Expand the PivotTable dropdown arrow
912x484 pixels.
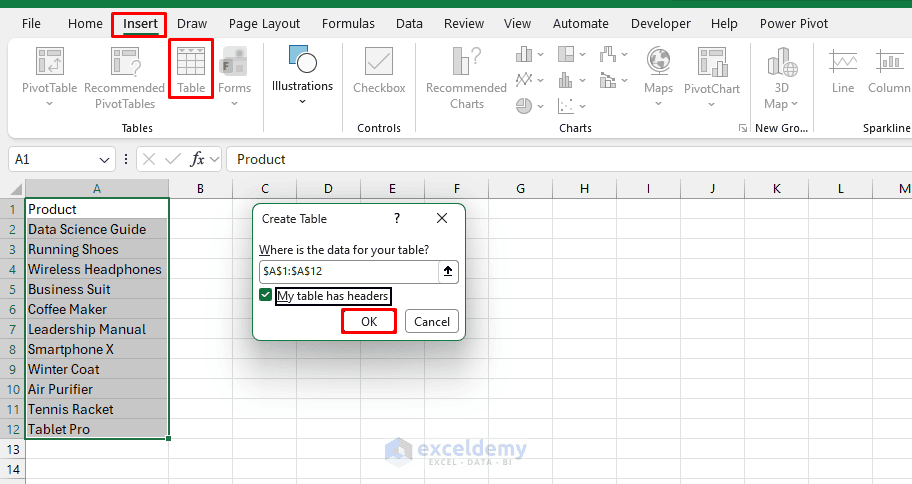click(49, 104)
